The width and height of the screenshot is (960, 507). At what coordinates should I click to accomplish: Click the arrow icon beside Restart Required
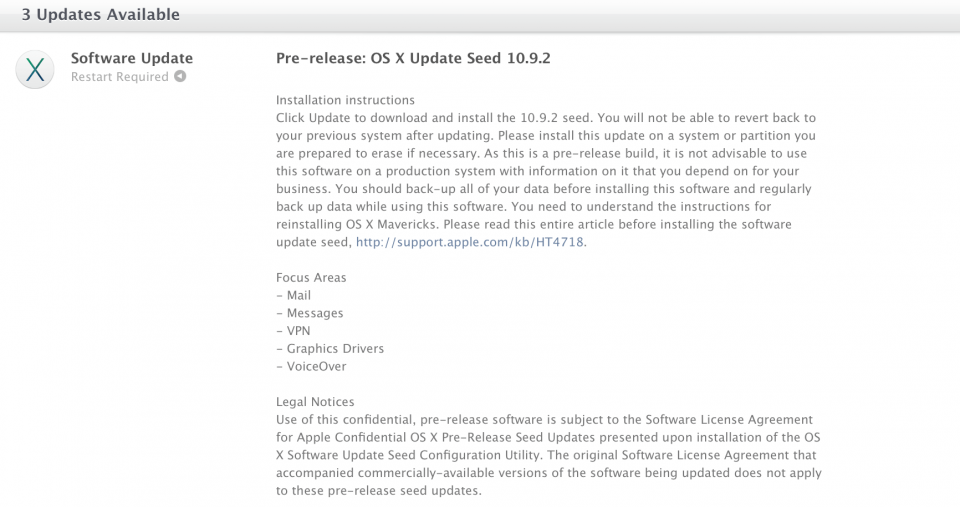pos(180,77)
